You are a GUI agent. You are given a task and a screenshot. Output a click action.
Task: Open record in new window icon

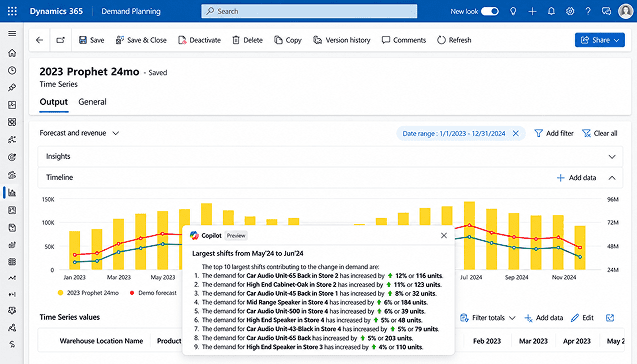coord(61,40)
